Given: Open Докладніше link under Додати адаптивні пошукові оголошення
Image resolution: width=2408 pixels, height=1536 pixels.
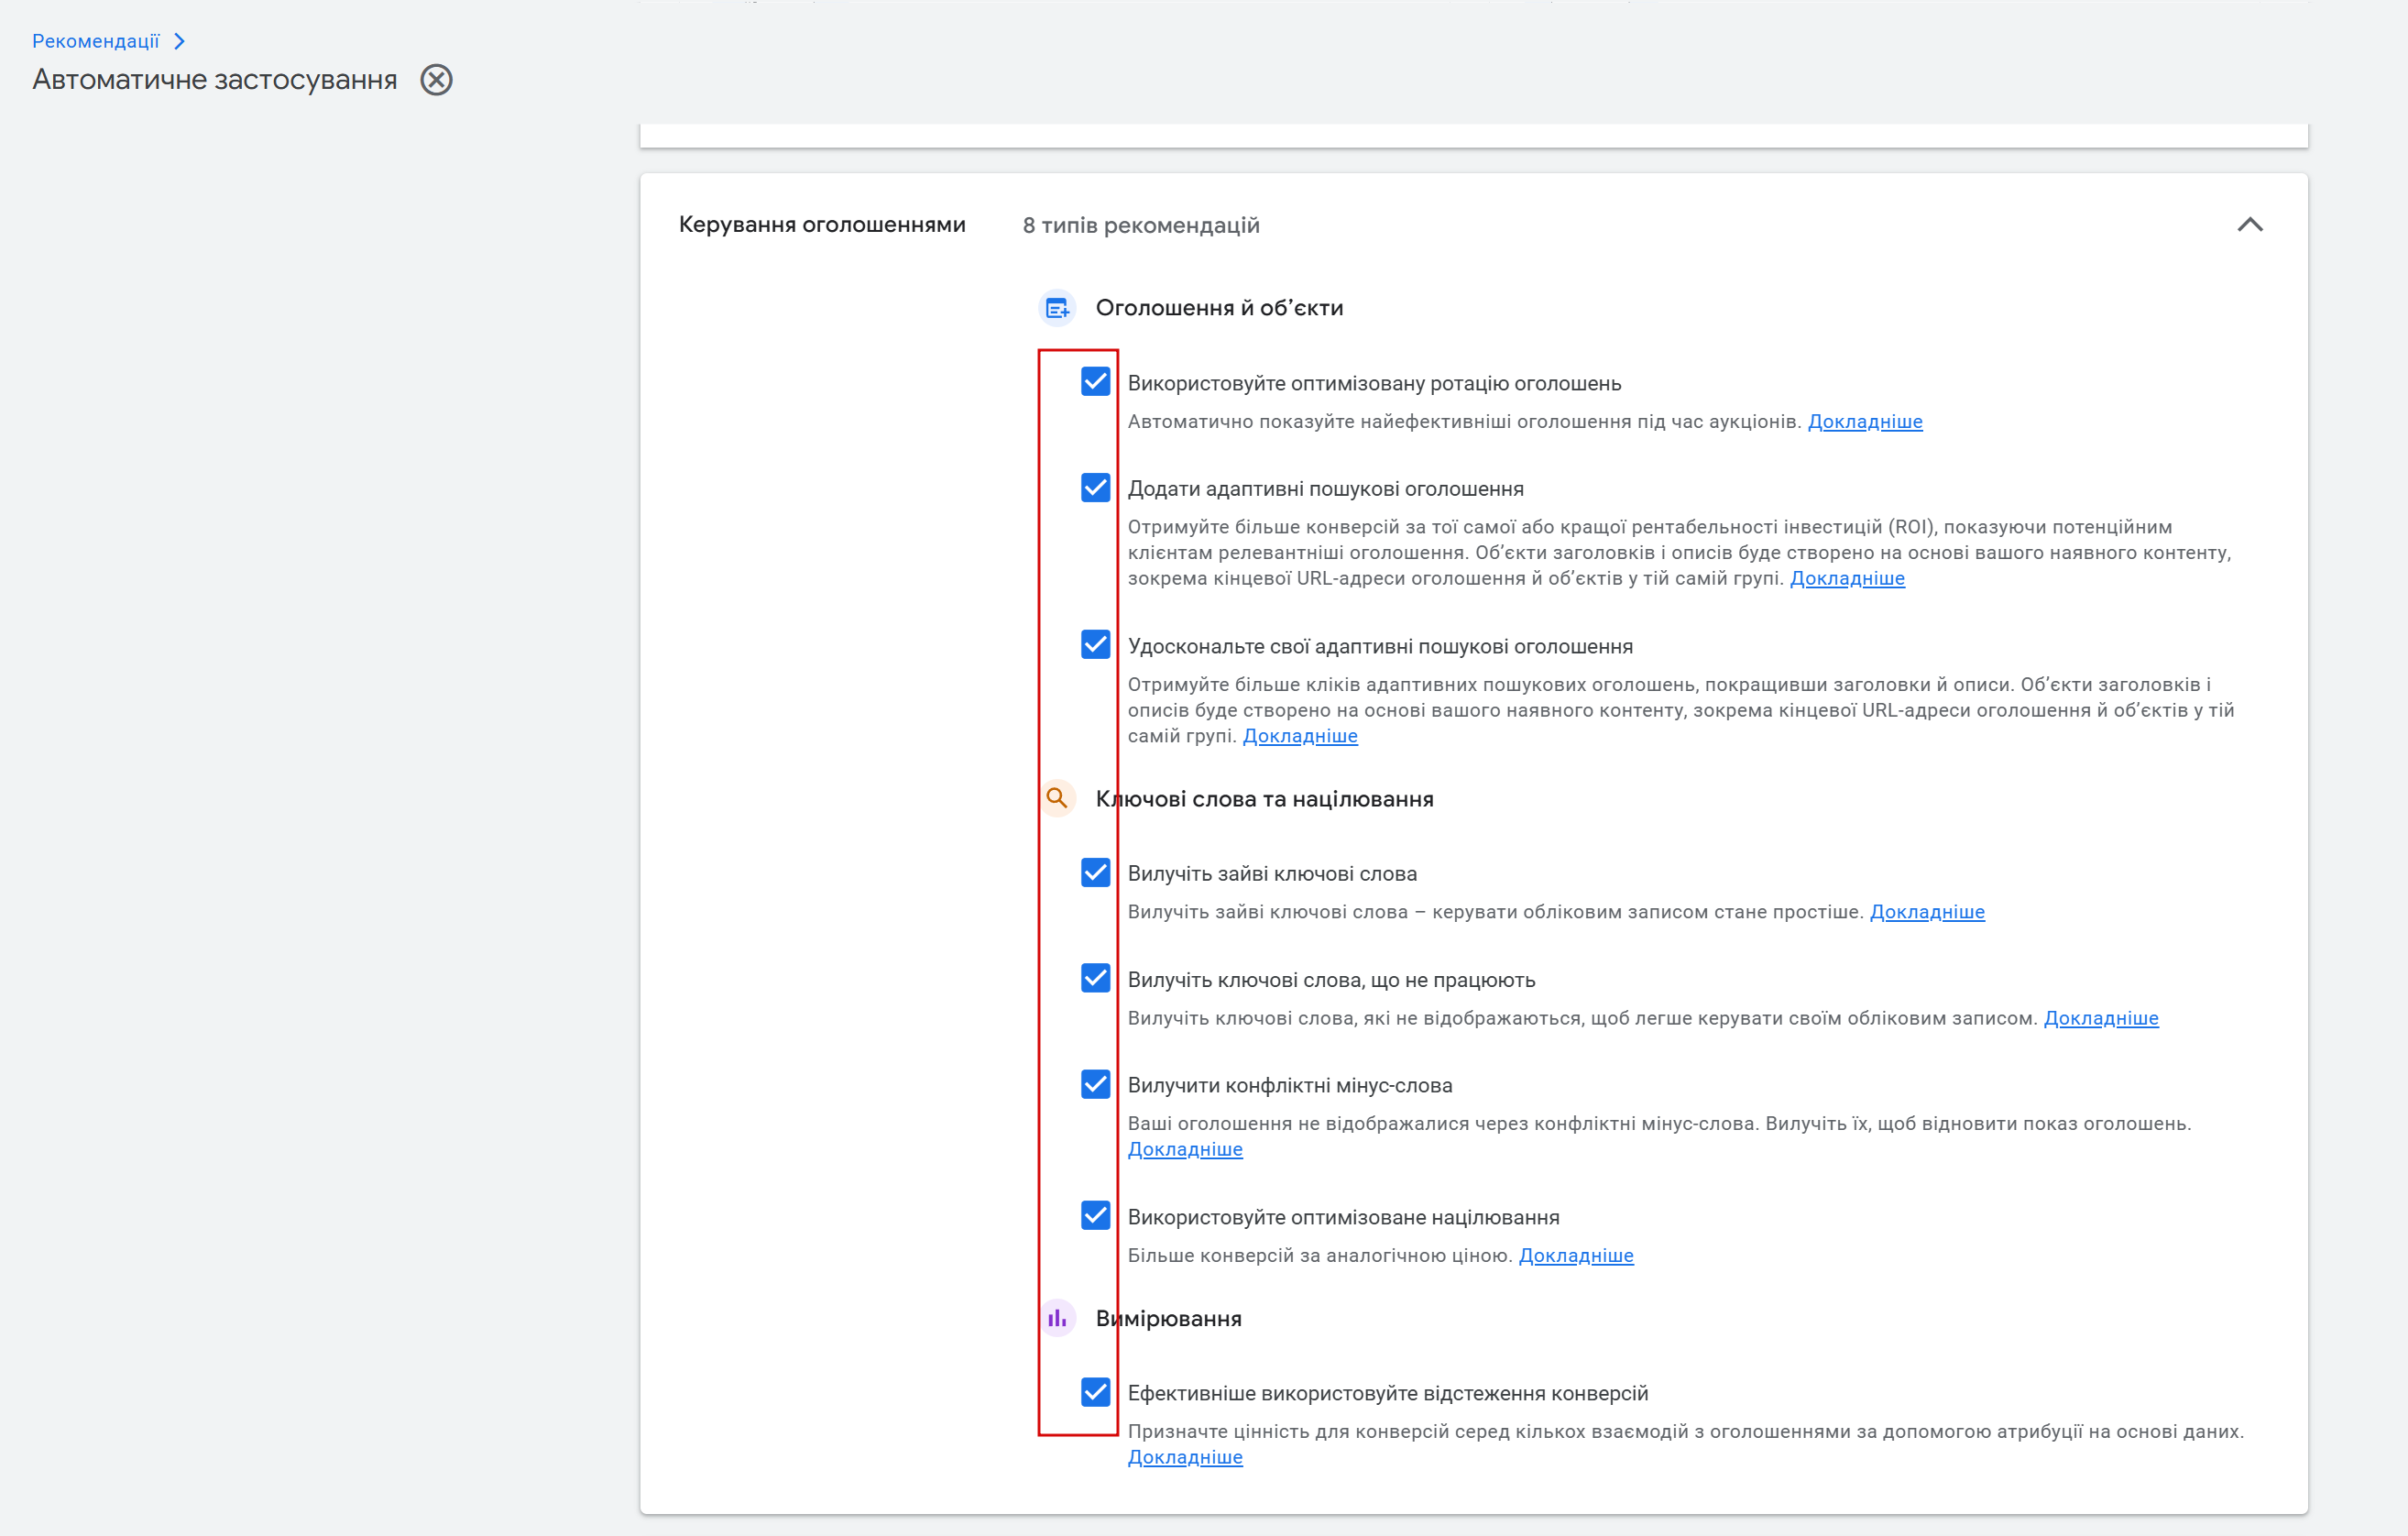Looking at the screenshot, I should tap(1847, 578).
